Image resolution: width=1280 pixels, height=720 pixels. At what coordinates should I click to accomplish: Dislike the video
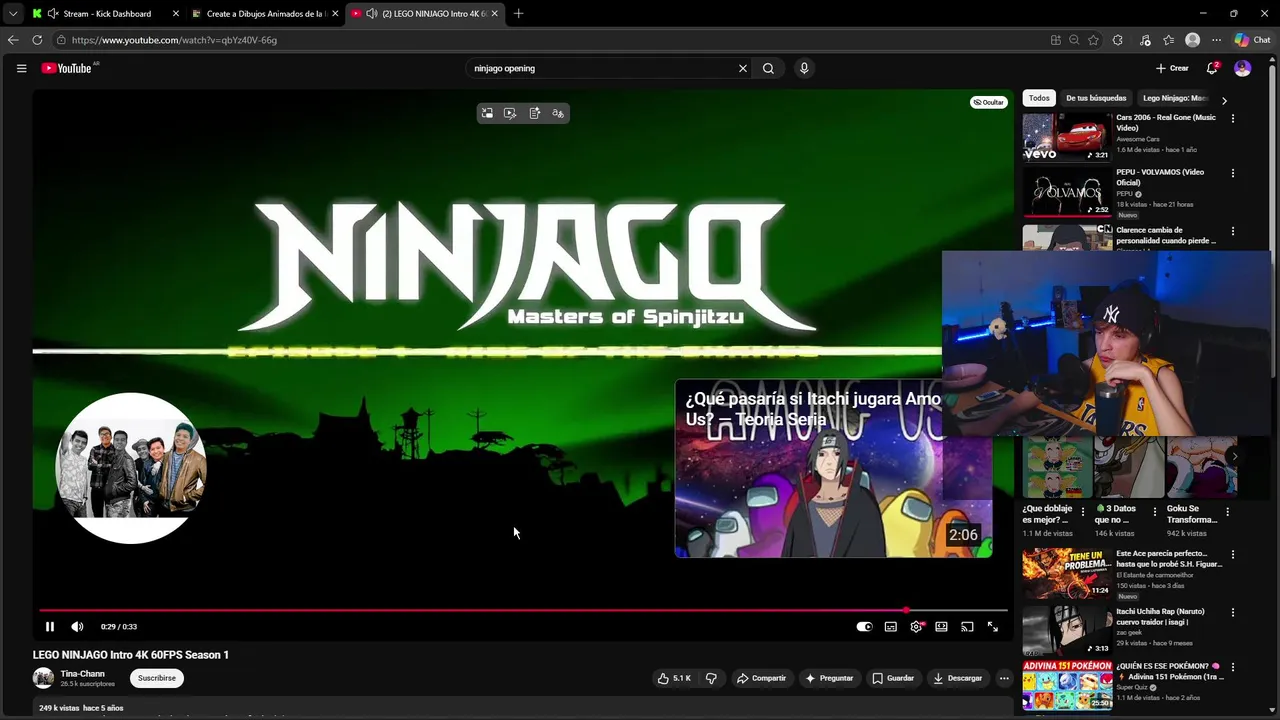pos(711,678)
